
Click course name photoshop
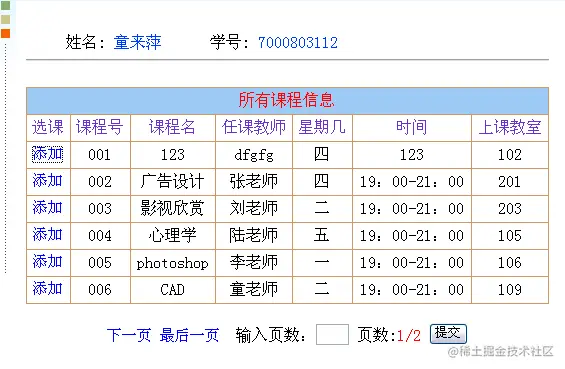172,263
